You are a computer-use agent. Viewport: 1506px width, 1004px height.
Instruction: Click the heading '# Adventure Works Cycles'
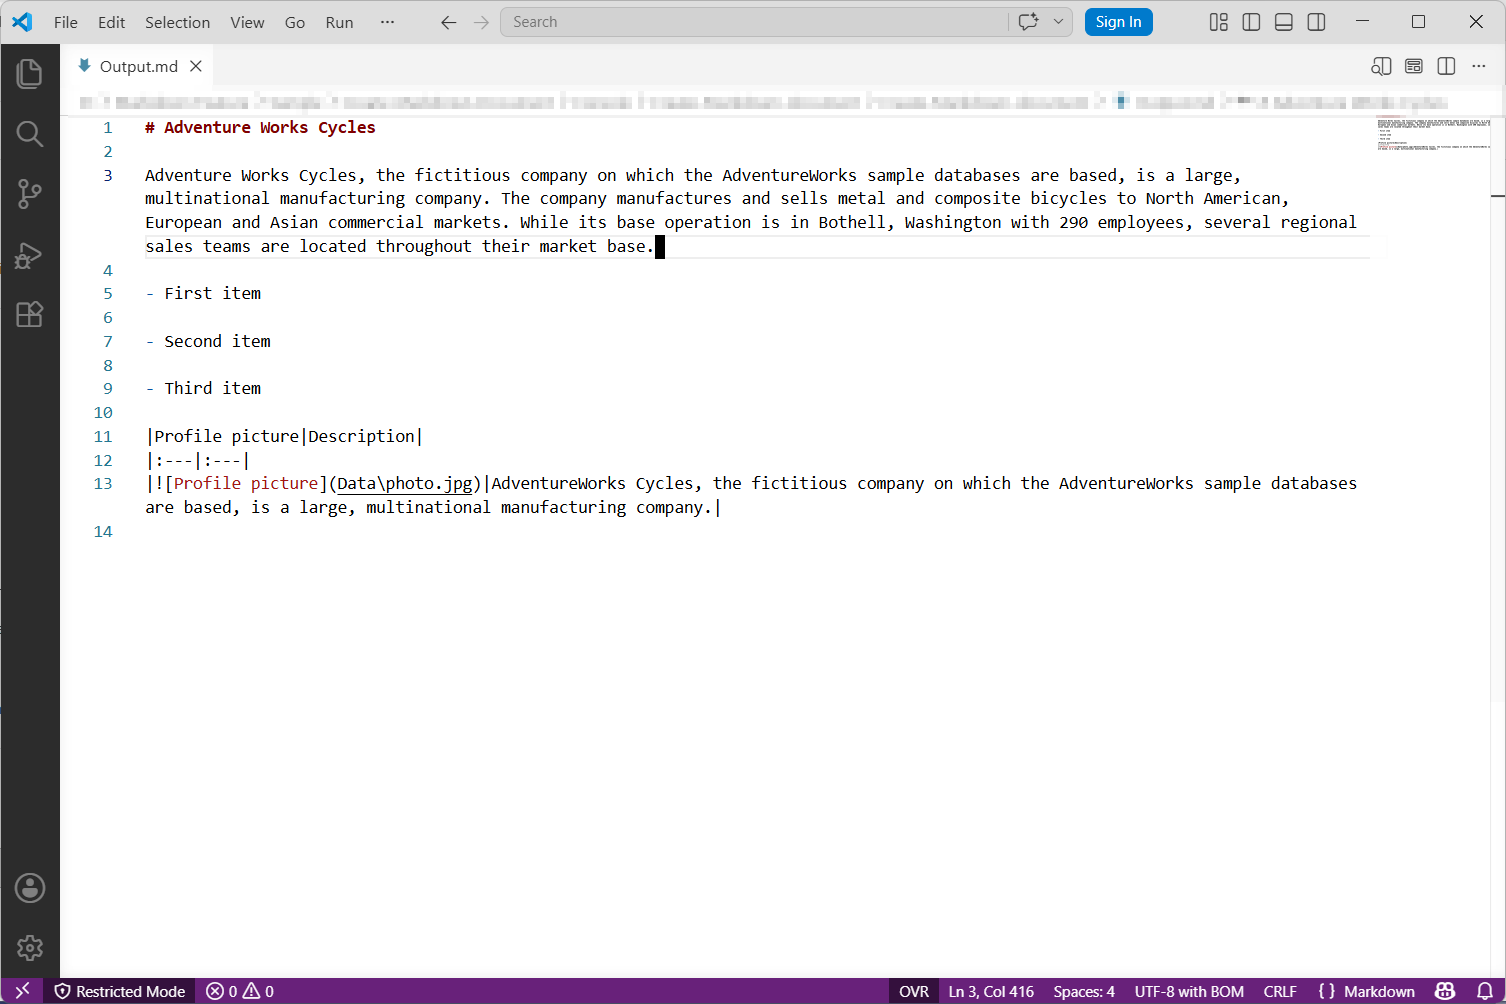pos(260,127)
